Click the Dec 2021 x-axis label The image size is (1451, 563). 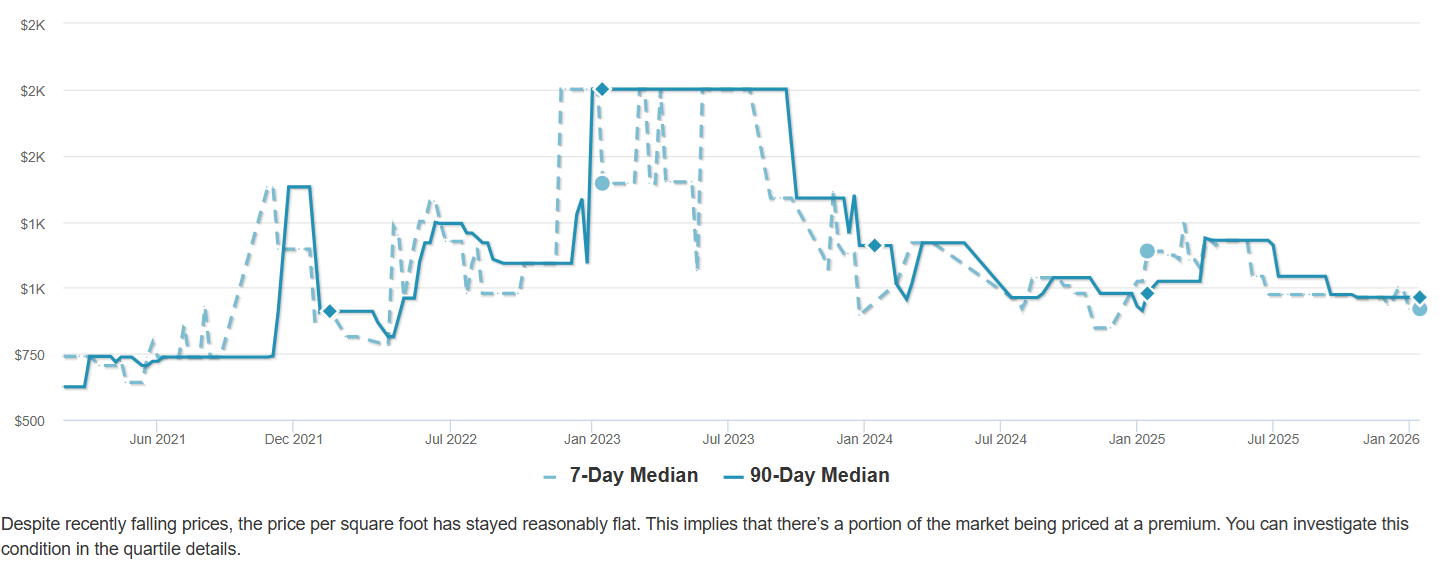tap(293, 438)
